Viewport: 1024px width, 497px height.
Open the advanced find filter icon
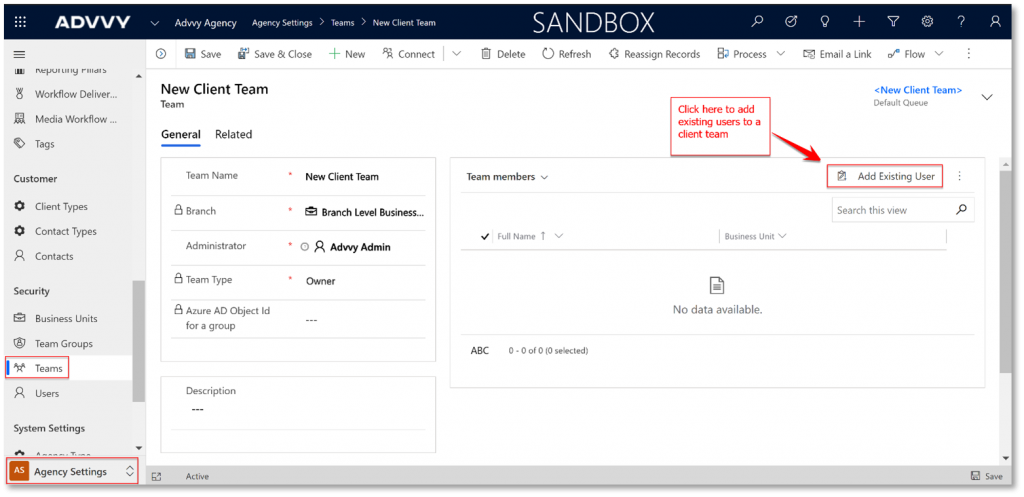(893, 21)
